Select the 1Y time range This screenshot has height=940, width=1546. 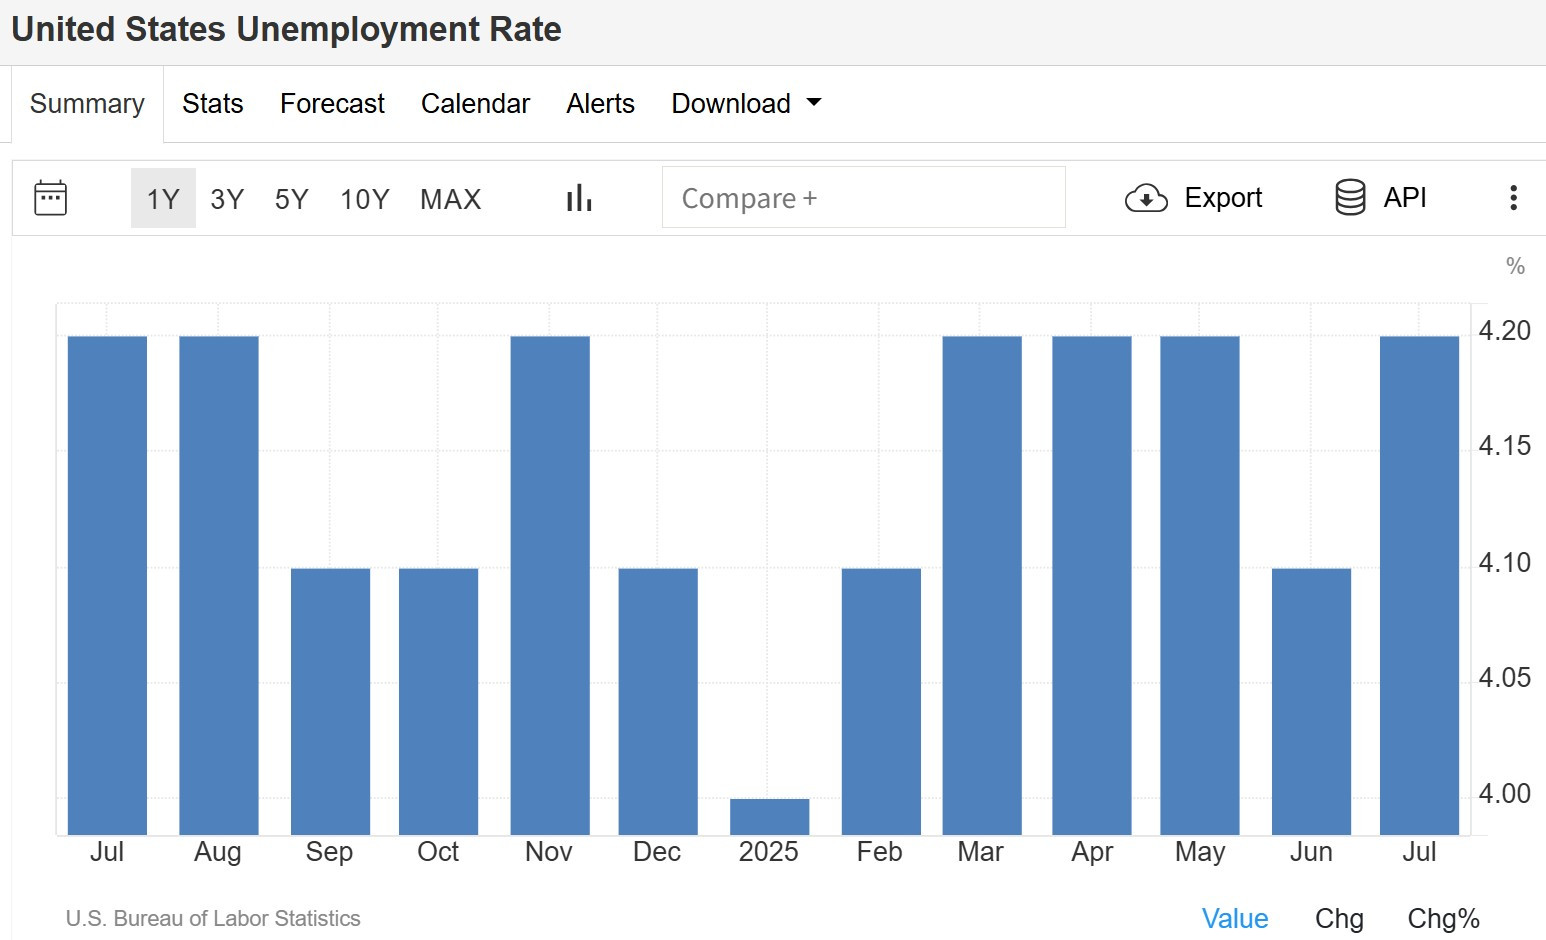pos(163,199)
